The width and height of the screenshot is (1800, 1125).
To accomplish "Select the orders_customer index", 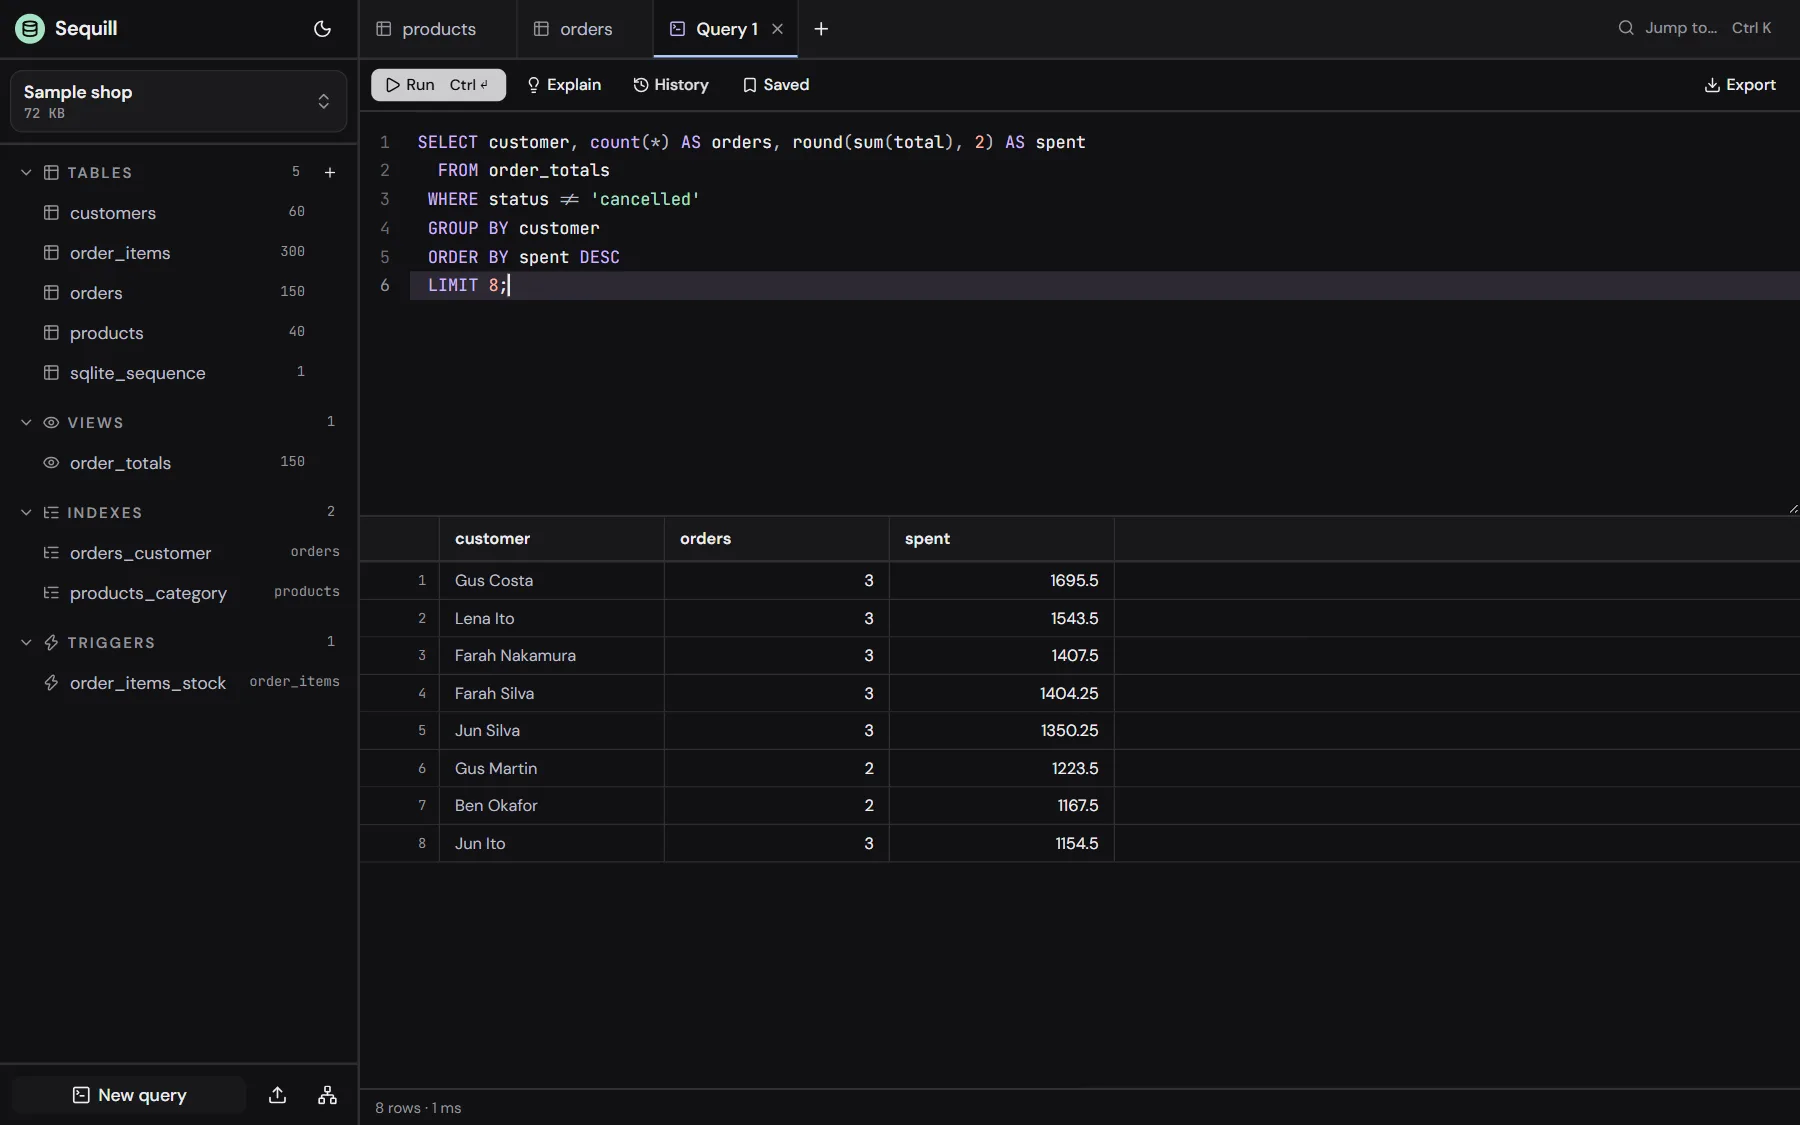I will (x=178, y=553).
